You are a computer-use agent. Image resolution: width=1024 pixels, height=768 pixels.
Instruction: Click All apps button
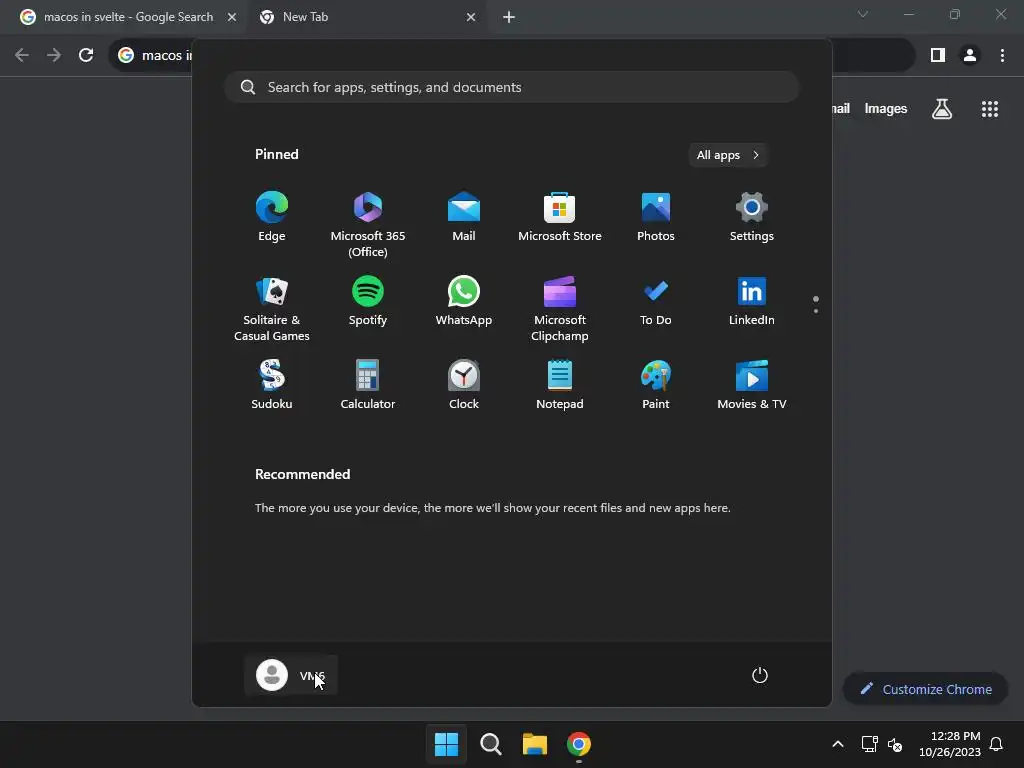(x=728, y=155)
